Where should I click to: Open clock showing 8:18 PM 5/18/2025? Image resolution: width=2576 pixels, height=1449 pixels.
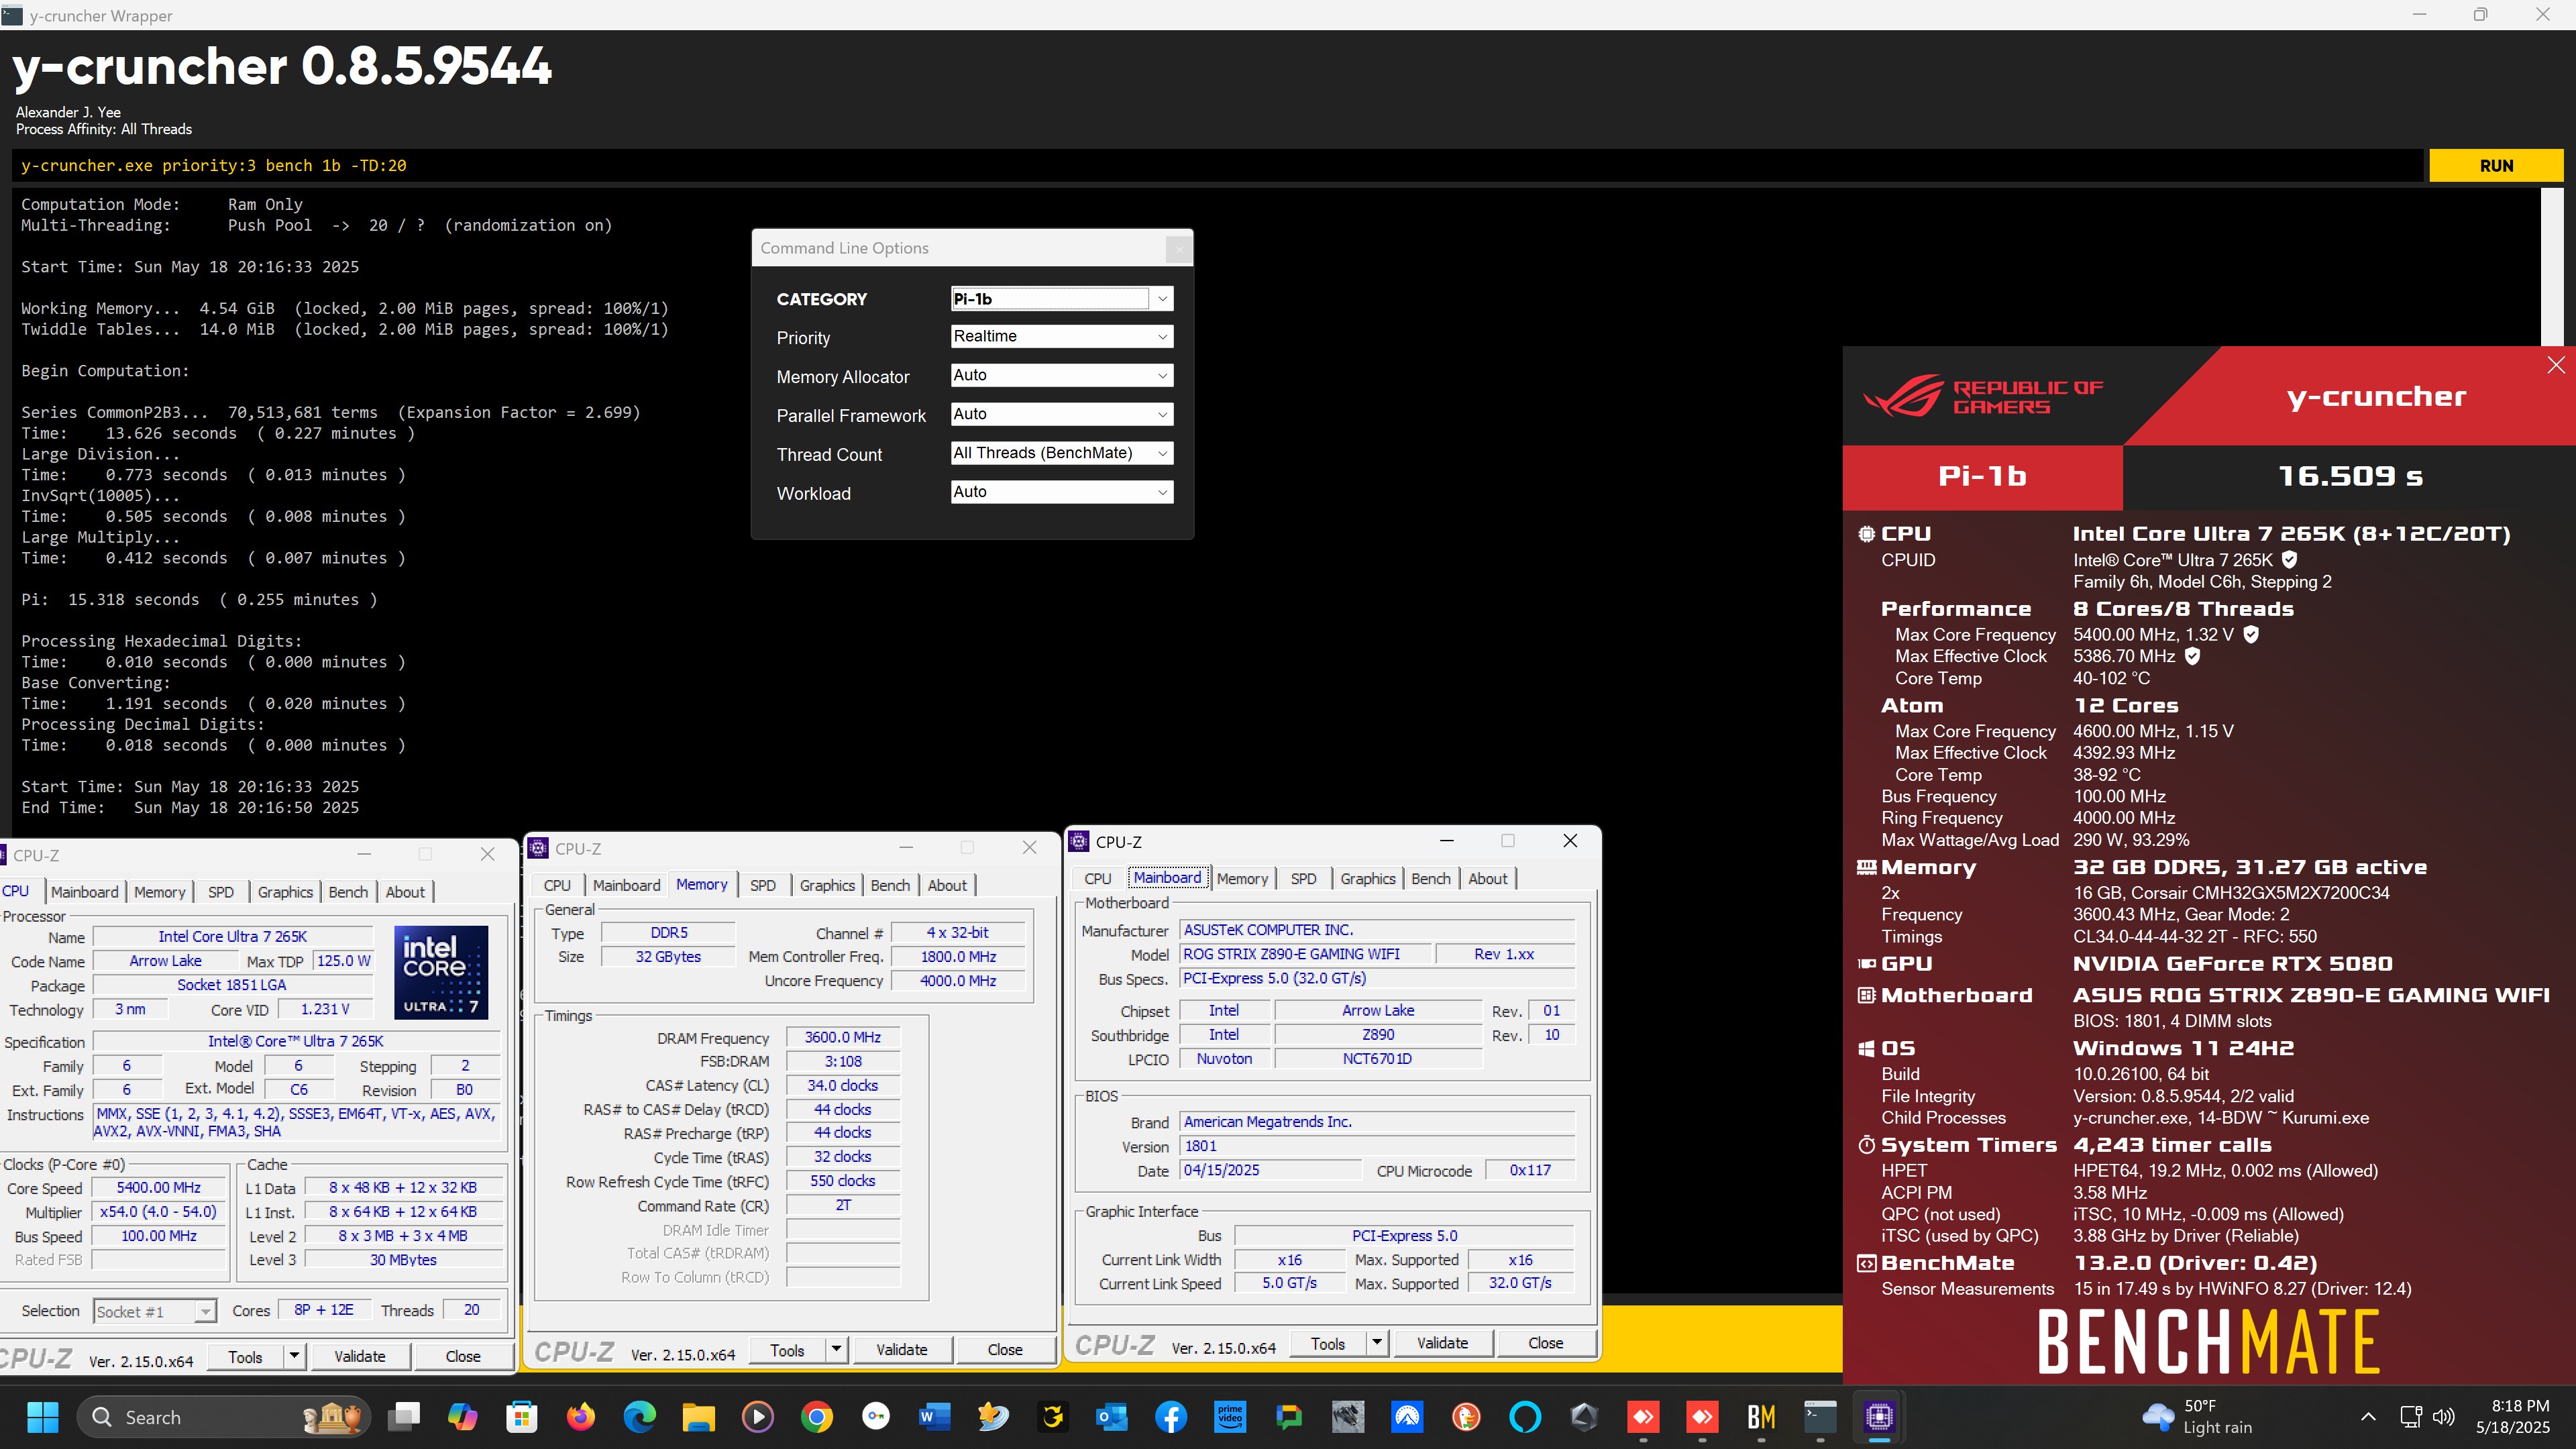(2512, 1416)
